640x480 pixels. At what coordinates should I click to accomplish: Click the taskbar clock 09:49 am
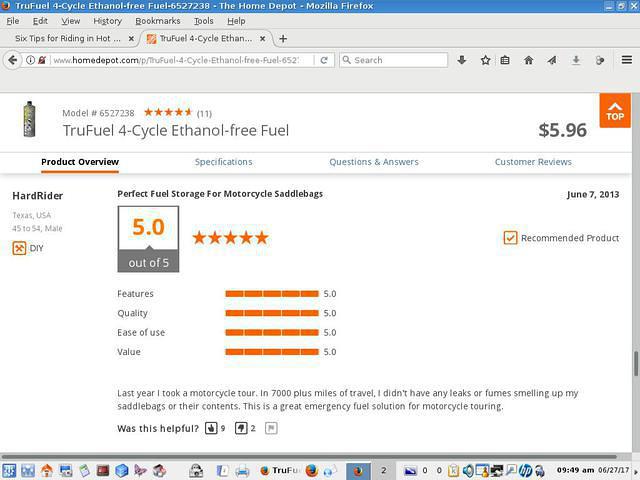576,470
